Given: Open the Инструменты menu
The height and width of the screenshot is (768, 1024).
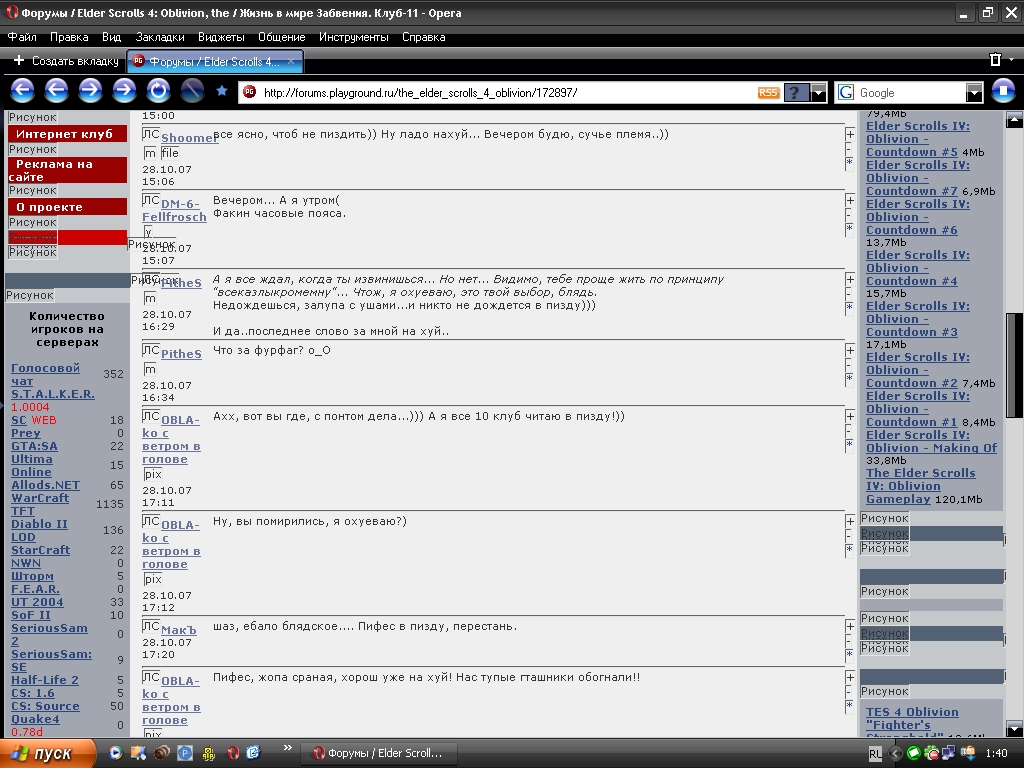Looking at the screenshot, I should pos(354,37).
